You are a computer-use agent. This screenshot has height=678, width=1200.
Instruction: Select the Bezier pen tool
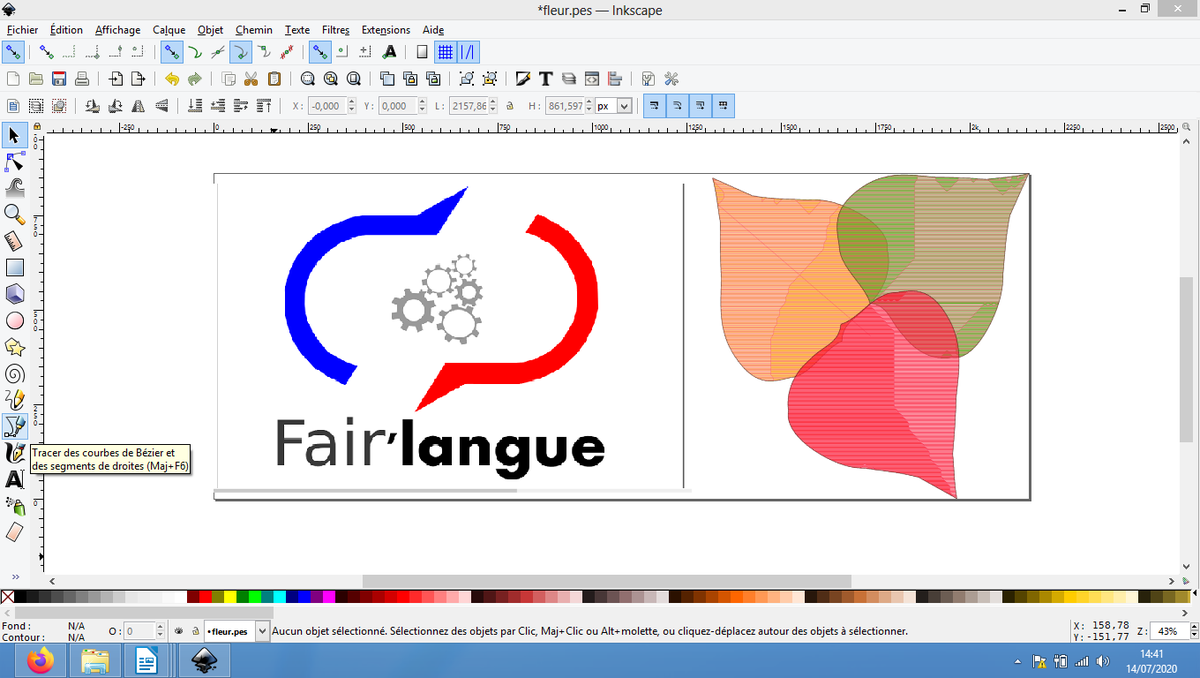pyautogui.click(x=14, y=427)
